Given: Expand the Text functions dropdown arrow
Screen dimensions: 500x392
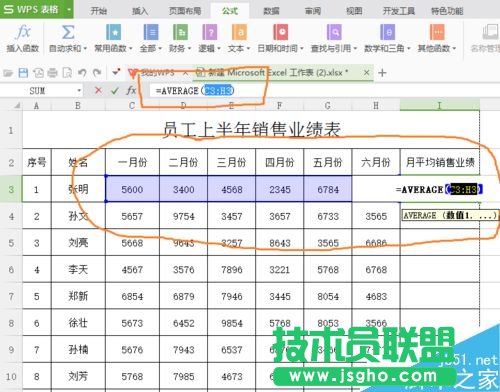Looking at the screenshot, I should (x=248, y=49).
